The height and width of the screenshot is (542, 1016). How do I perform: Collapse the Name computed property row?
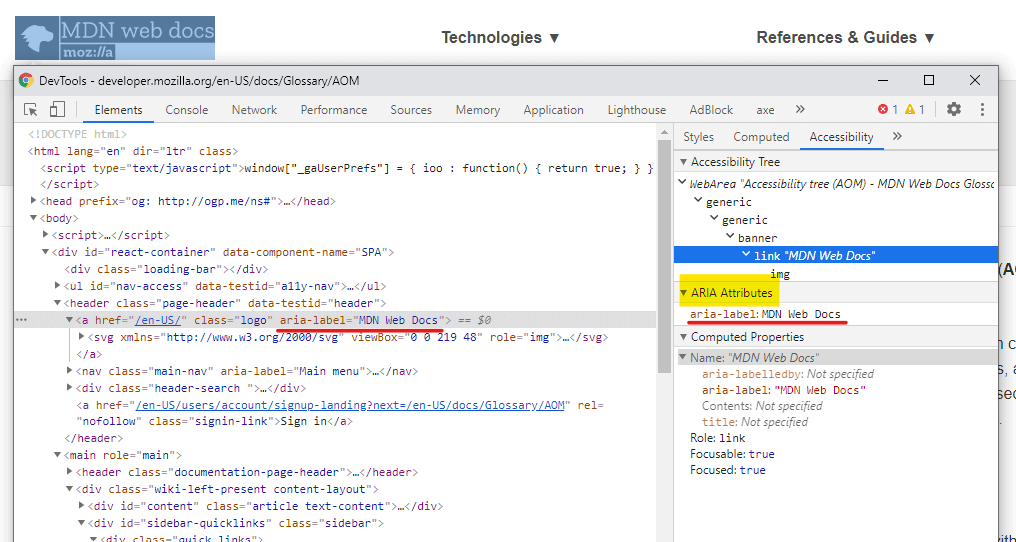point(682,357)
